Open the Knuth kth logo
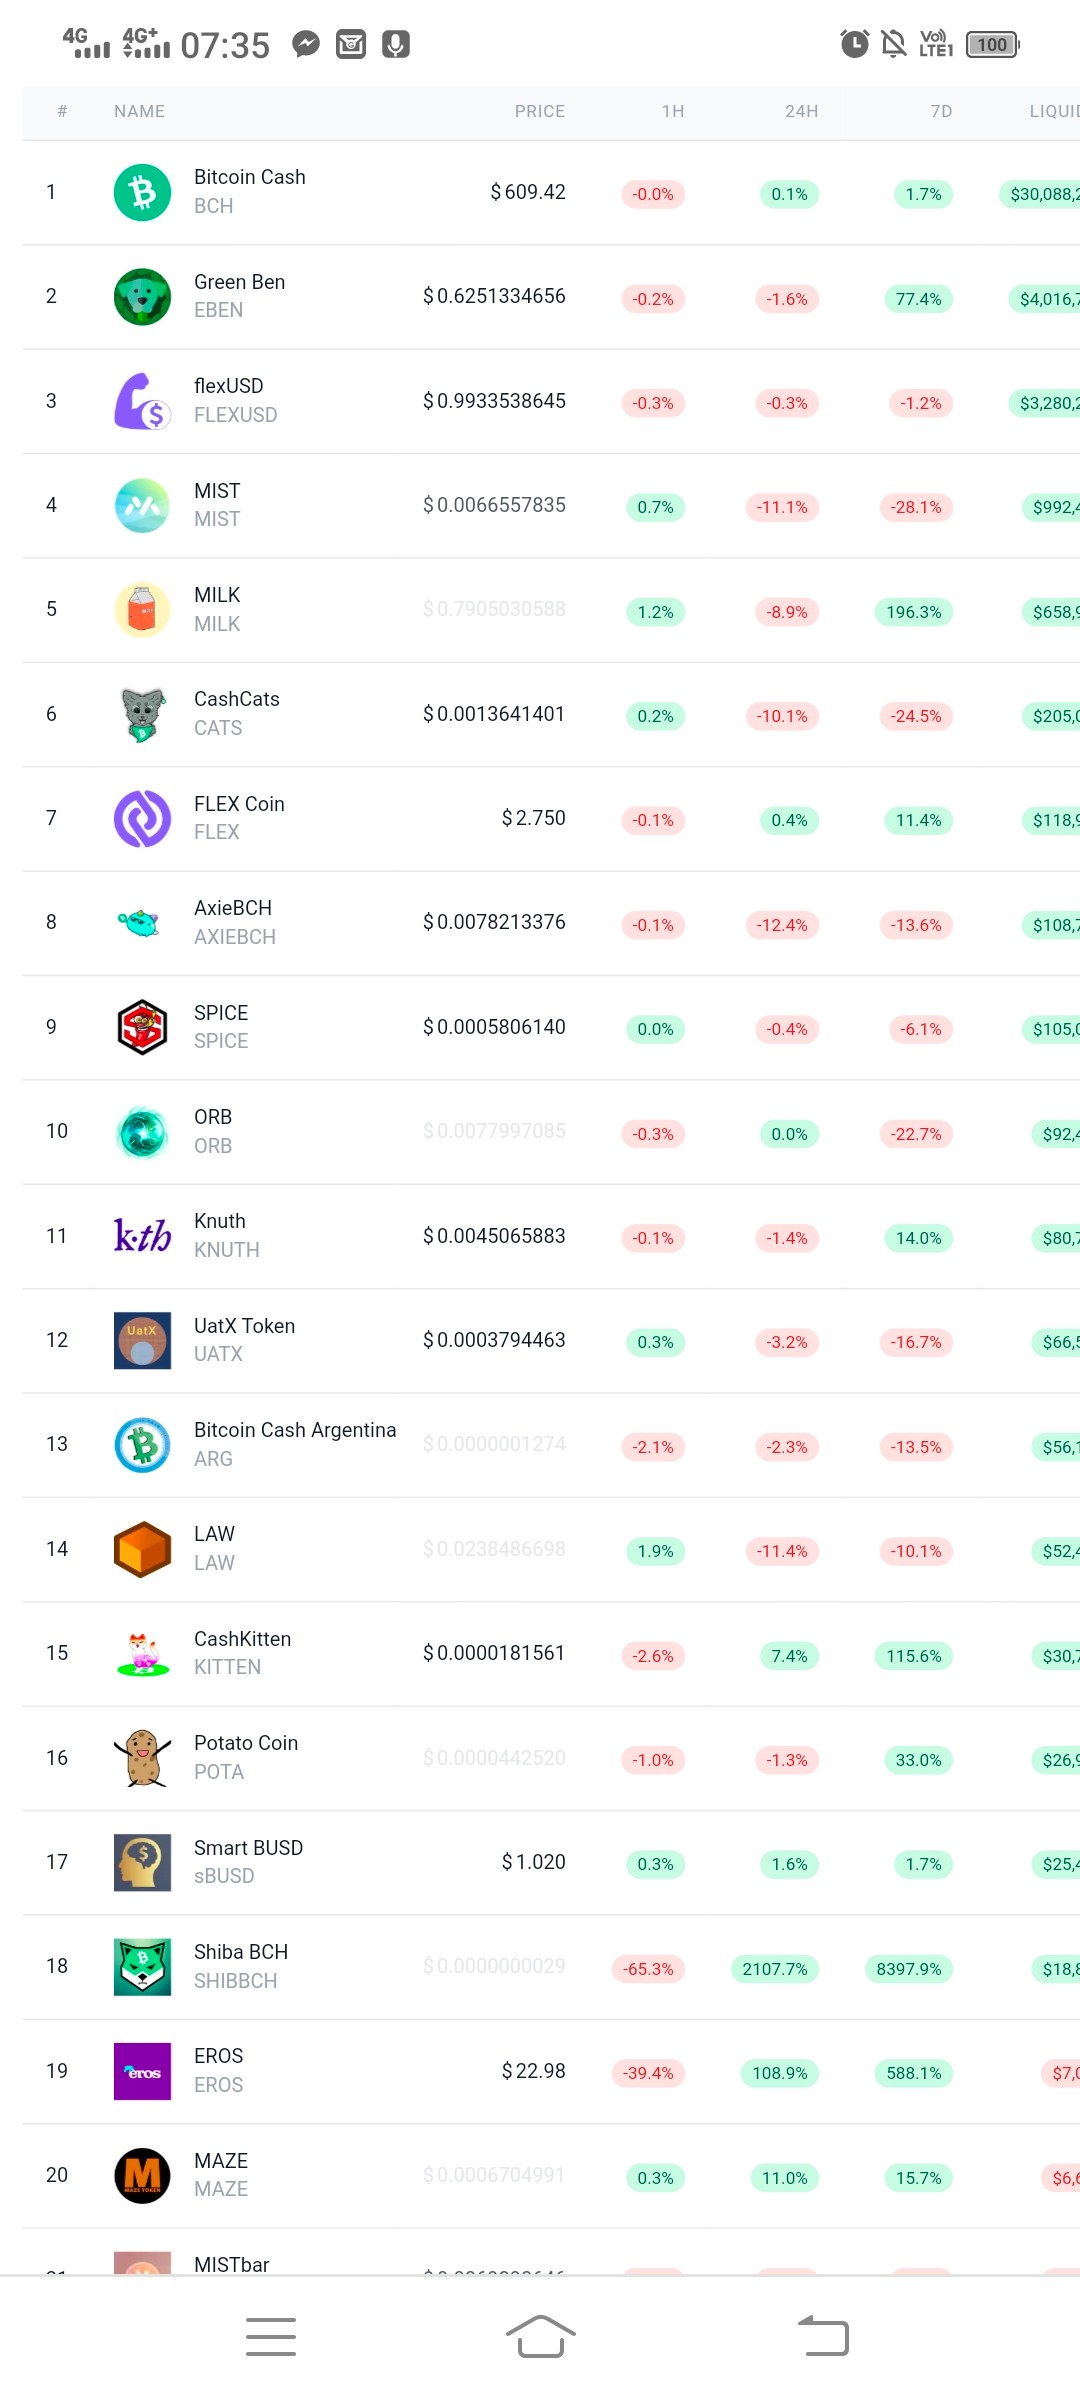 tap(142, 1236)
